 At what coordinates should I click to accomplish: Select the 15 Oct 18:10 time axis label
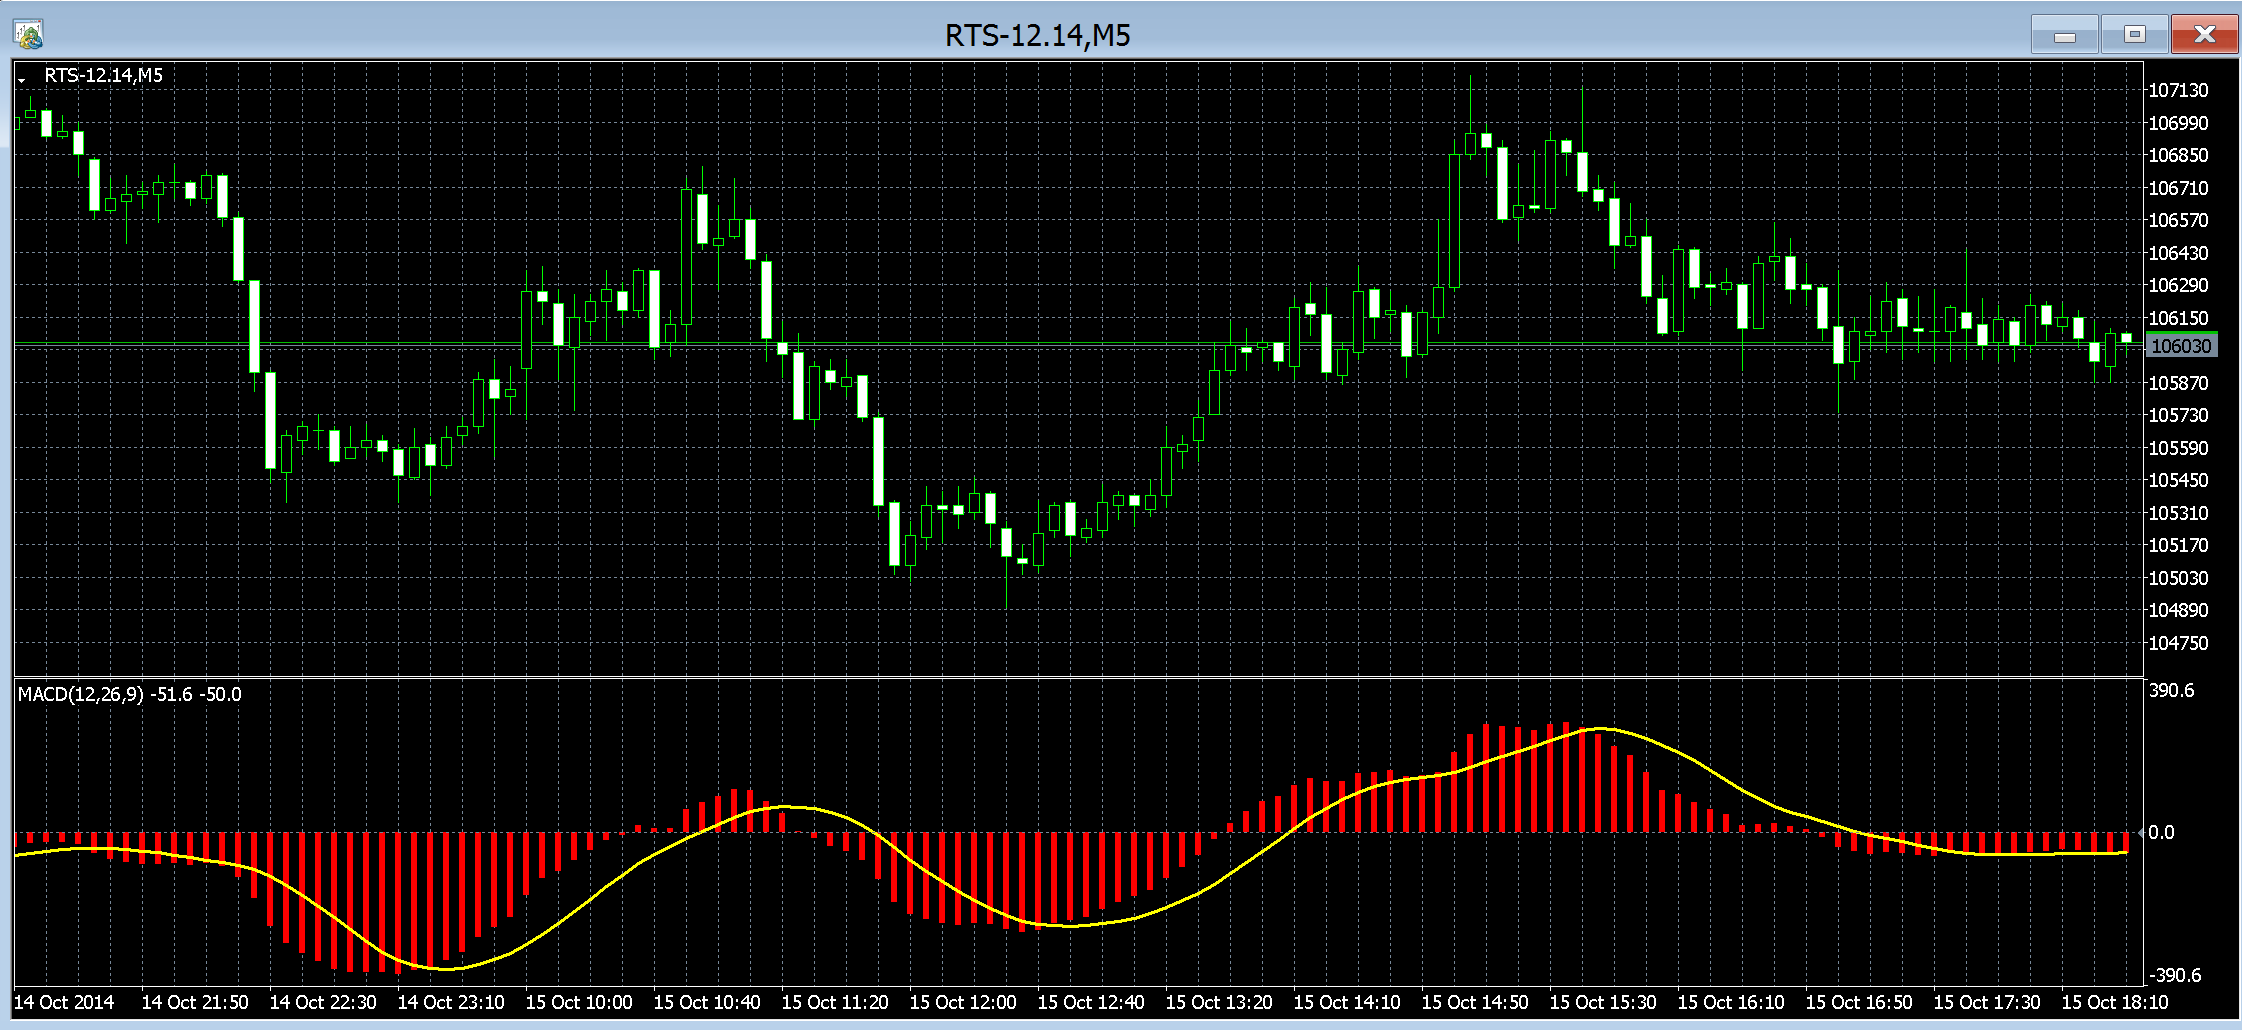pyautogui.click(x=2115, y=1002)
